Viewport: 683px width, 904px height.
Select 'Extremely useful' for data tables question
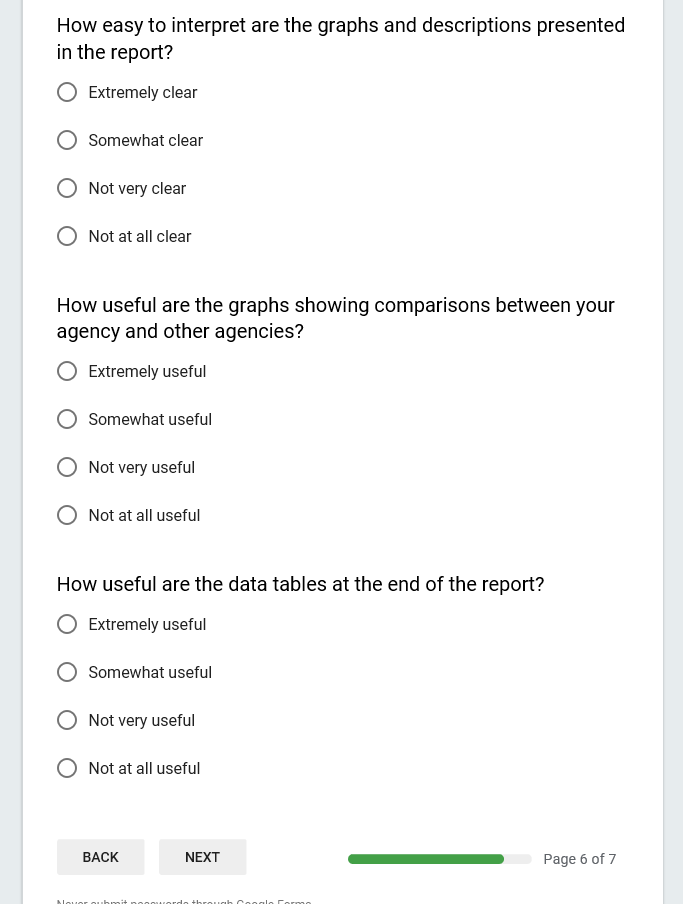point(67,625)
